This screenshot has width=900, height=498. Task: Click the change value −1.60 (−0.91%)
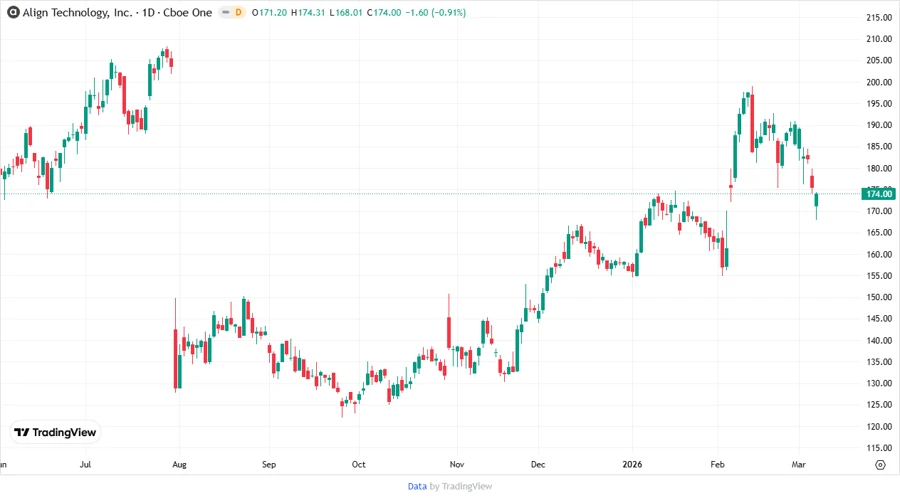click(436, 13)
